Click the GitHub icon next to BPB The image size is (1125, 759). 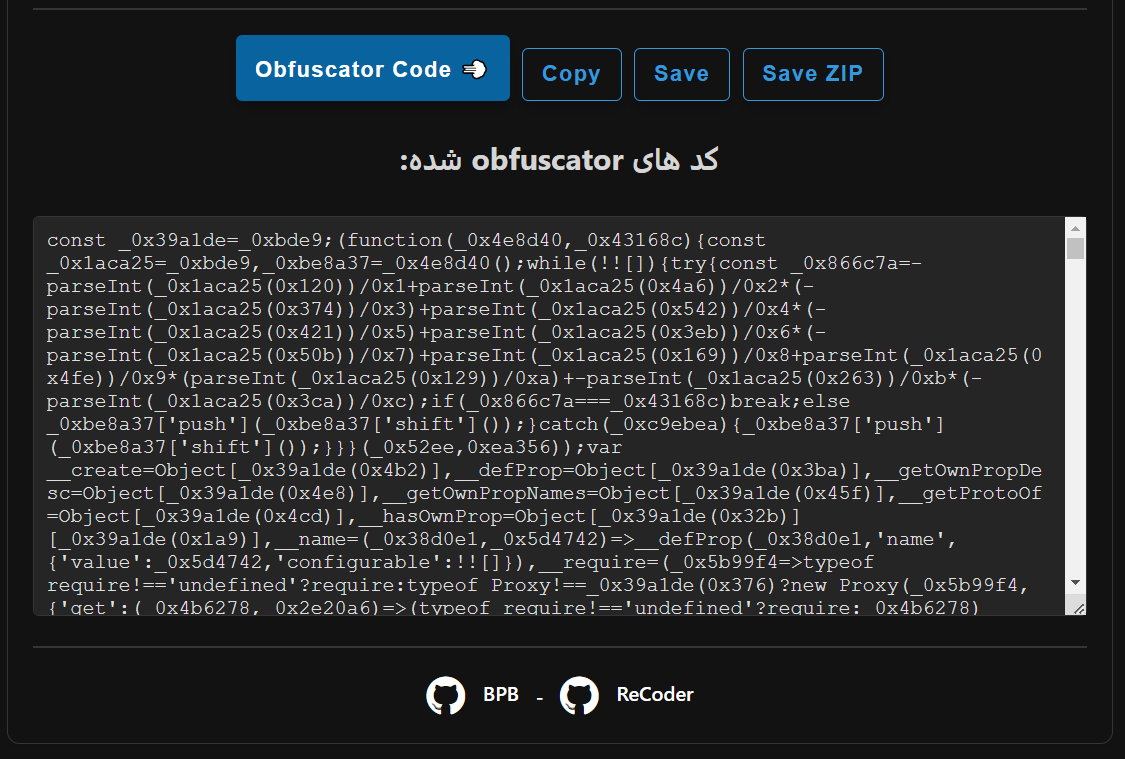point(448,694)
